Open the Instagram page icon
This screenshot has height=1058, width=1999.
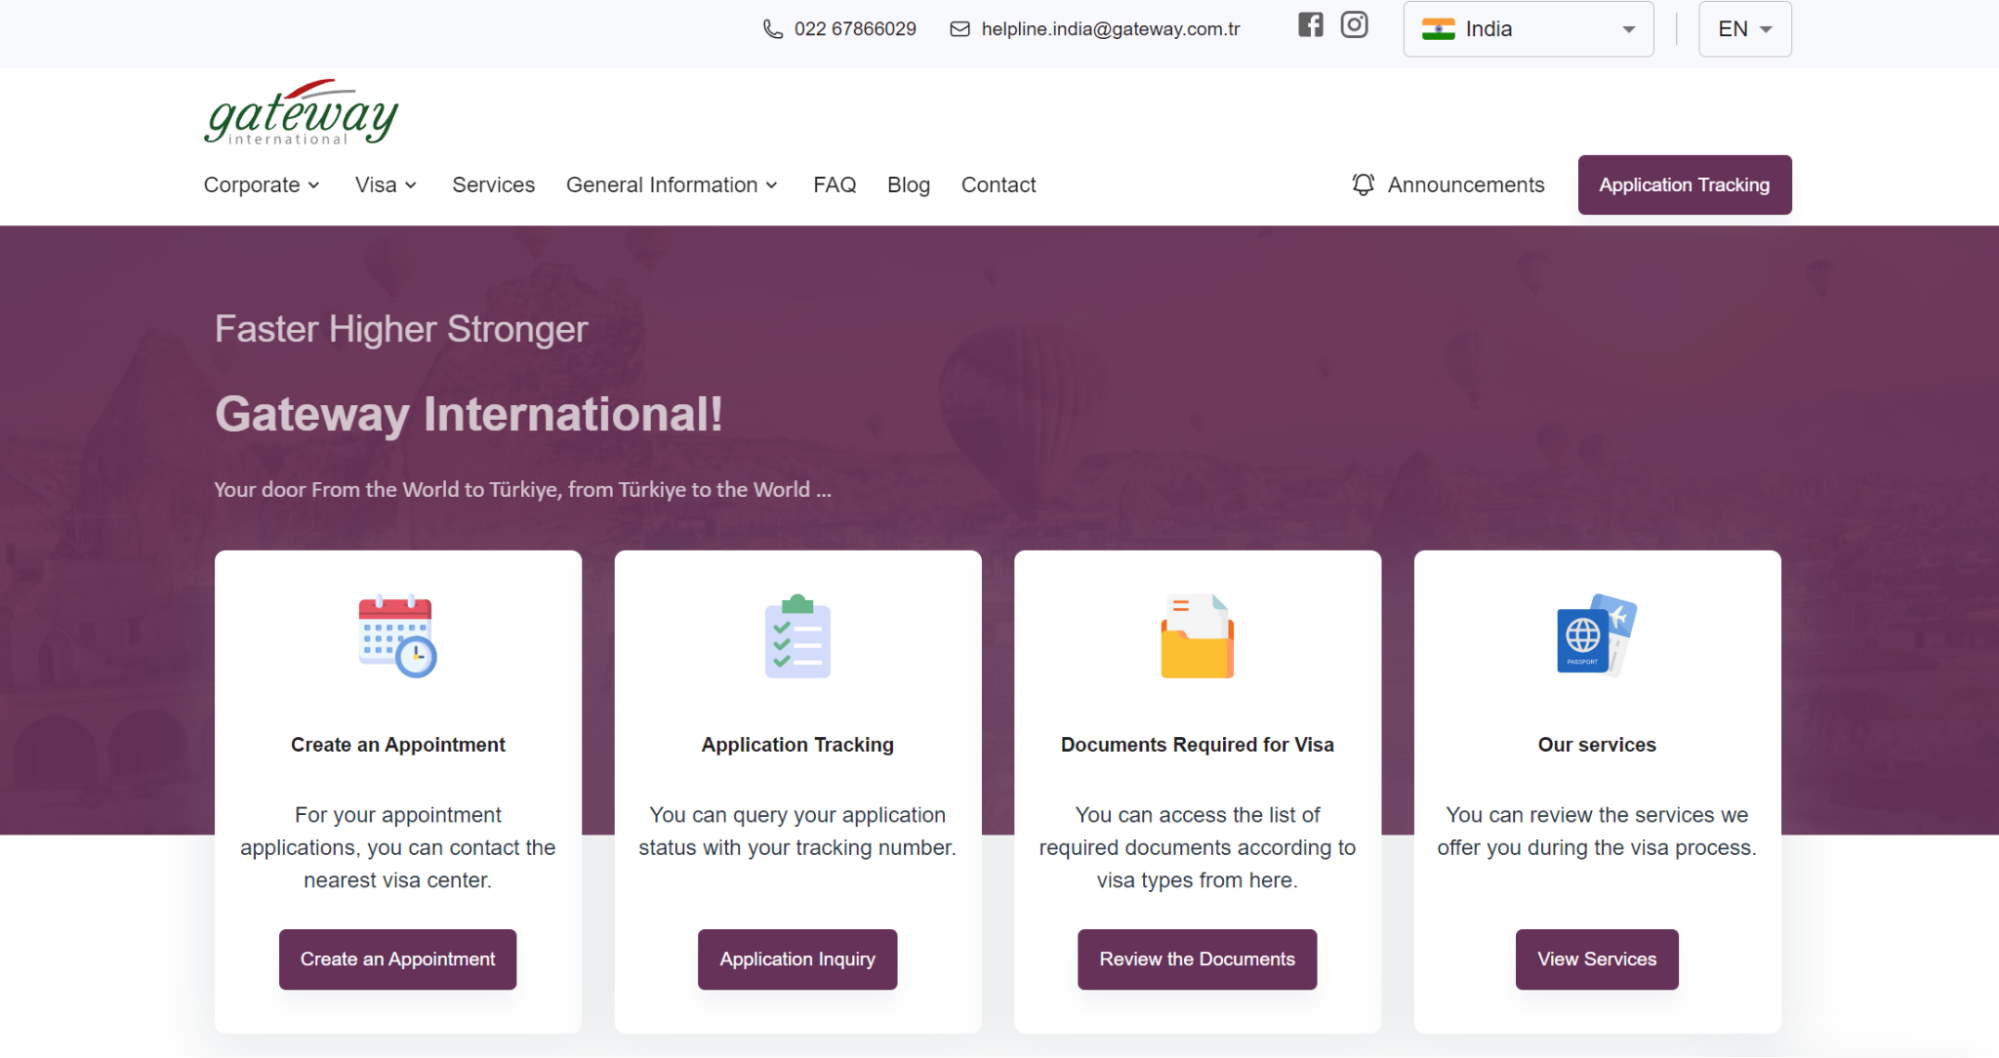[x=1354, y=25]
